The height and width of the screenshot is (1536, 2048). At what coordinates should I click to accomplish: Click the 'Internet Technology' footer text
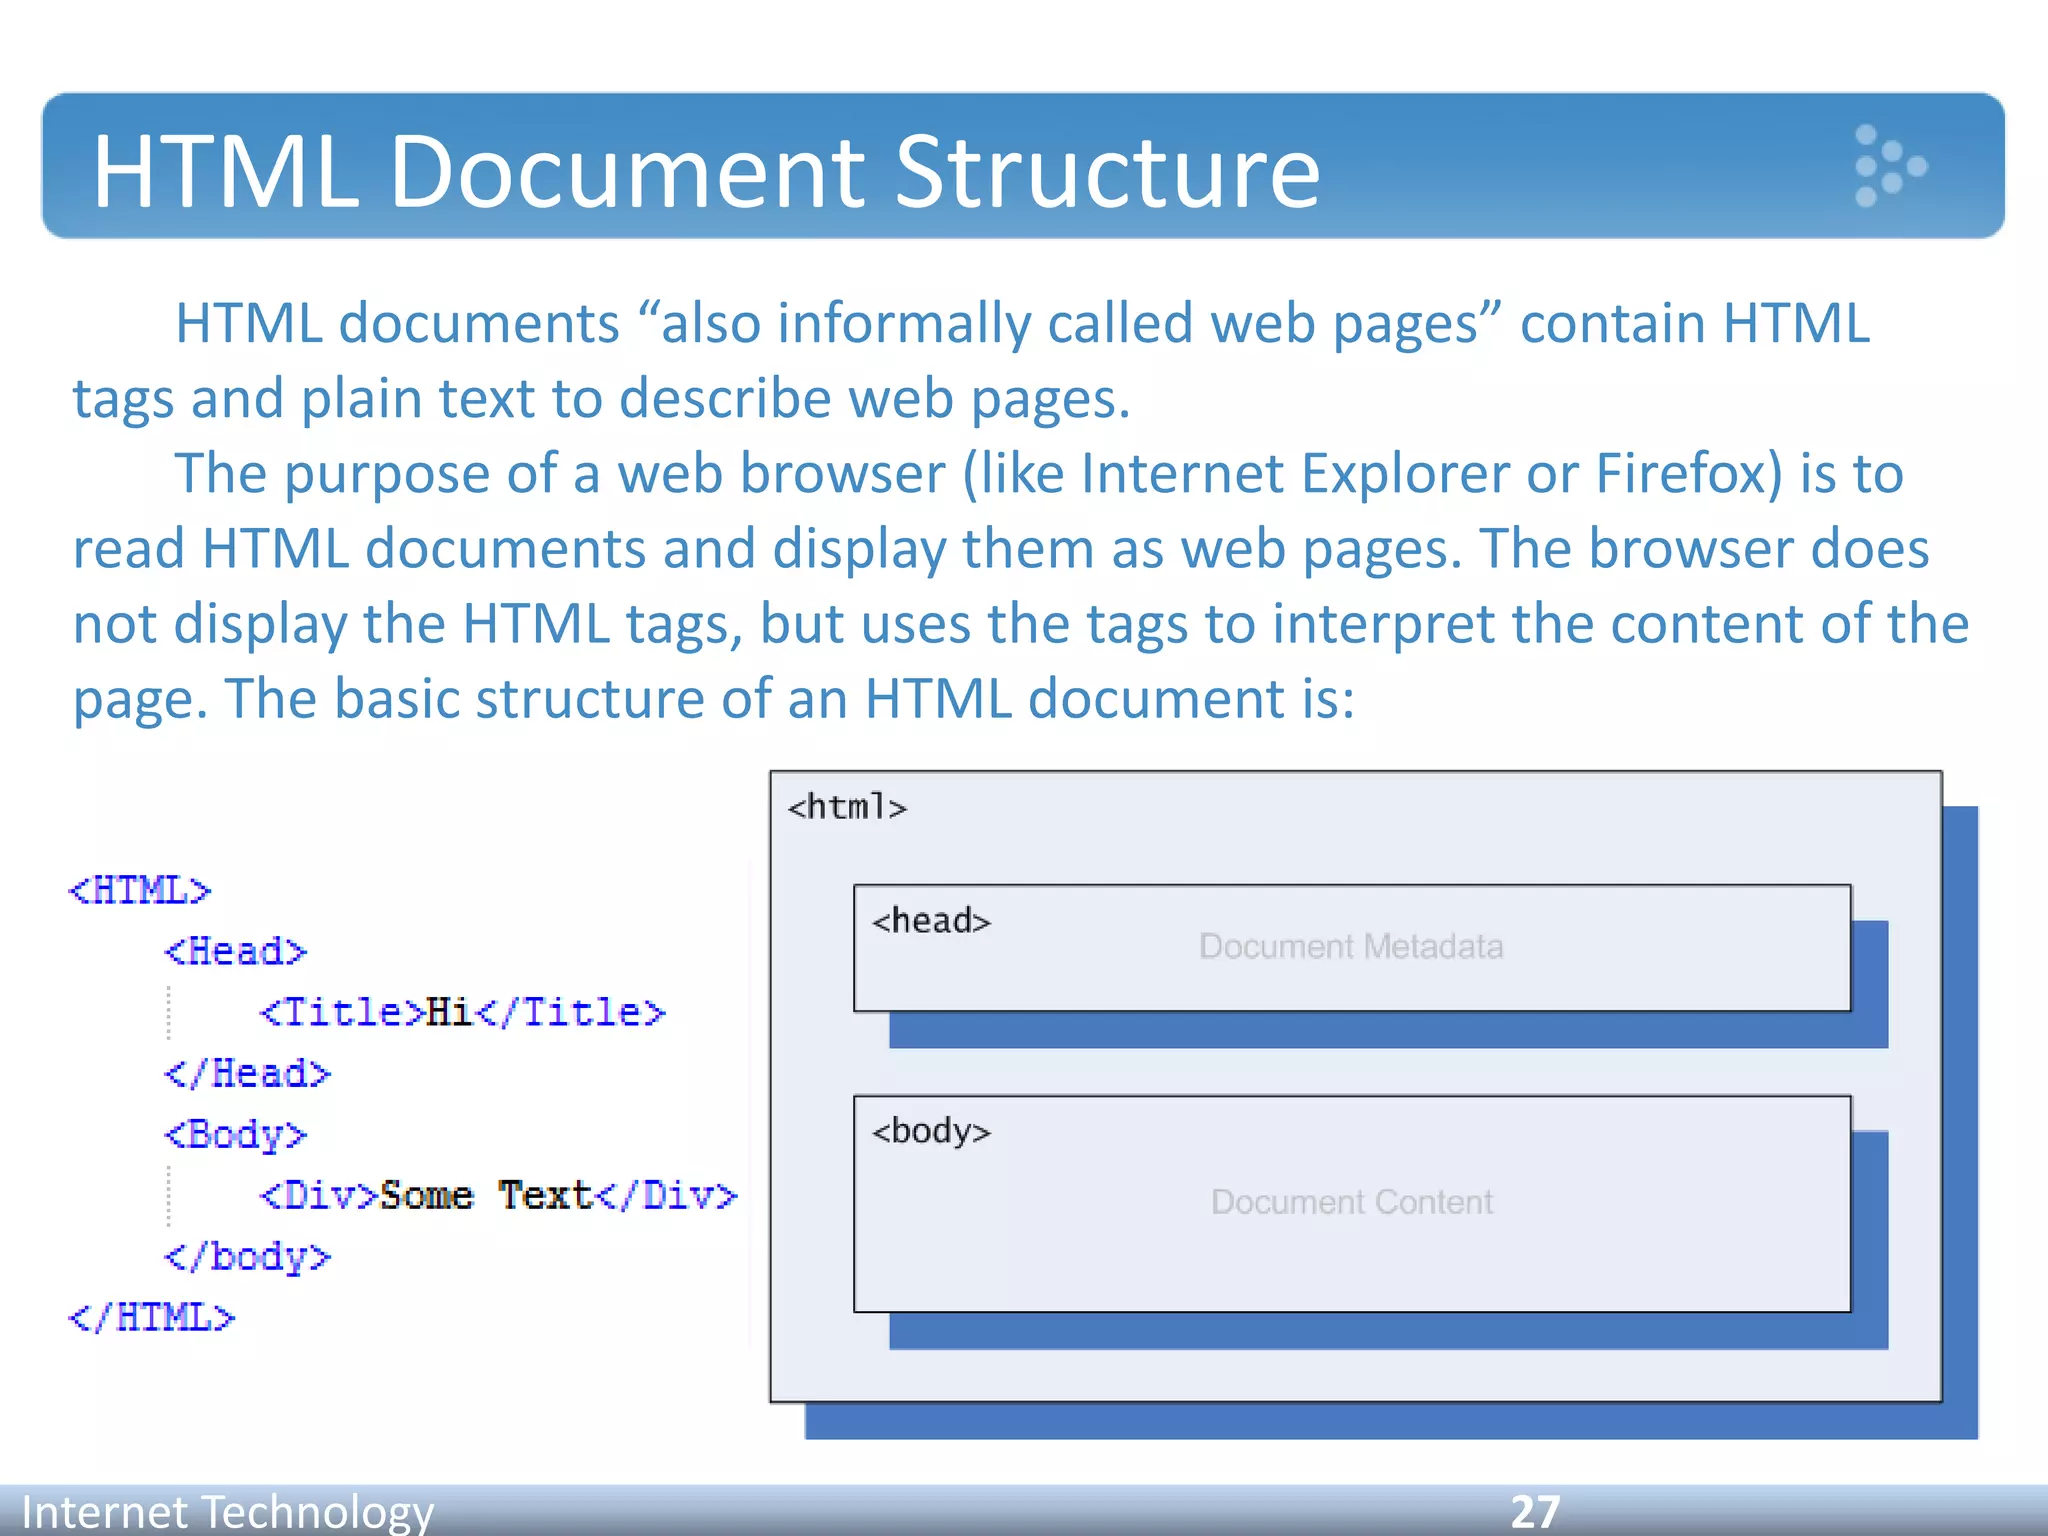pos(227,1512)
